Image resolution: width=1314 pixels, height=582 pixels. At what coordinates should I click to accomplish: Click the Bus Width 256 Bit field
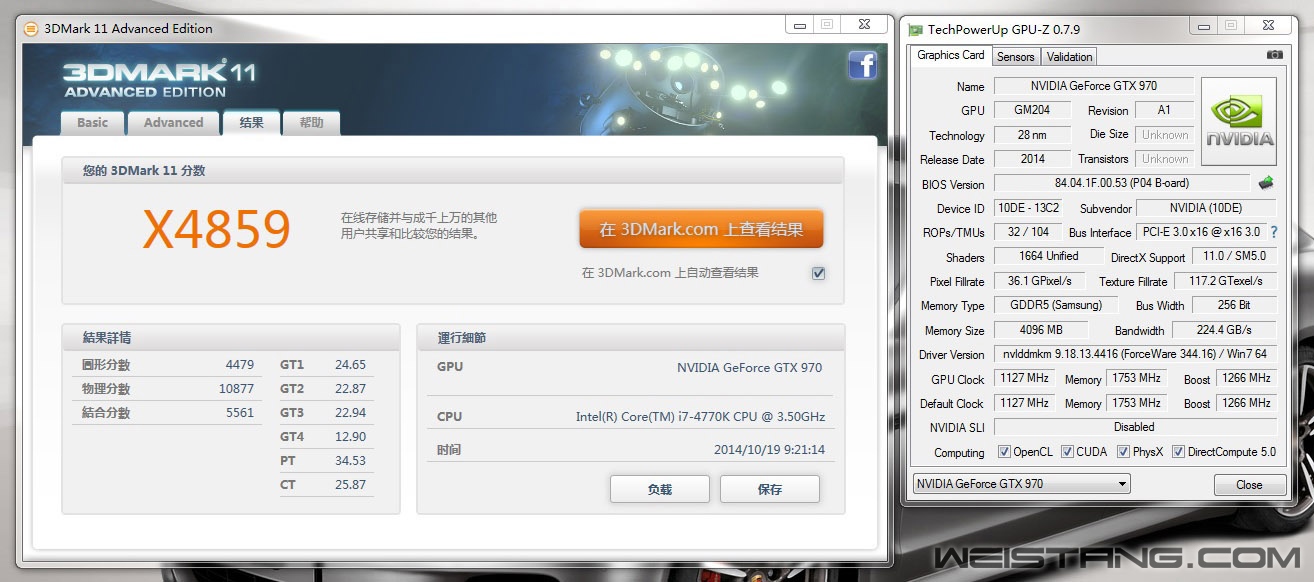point(1235,305)
